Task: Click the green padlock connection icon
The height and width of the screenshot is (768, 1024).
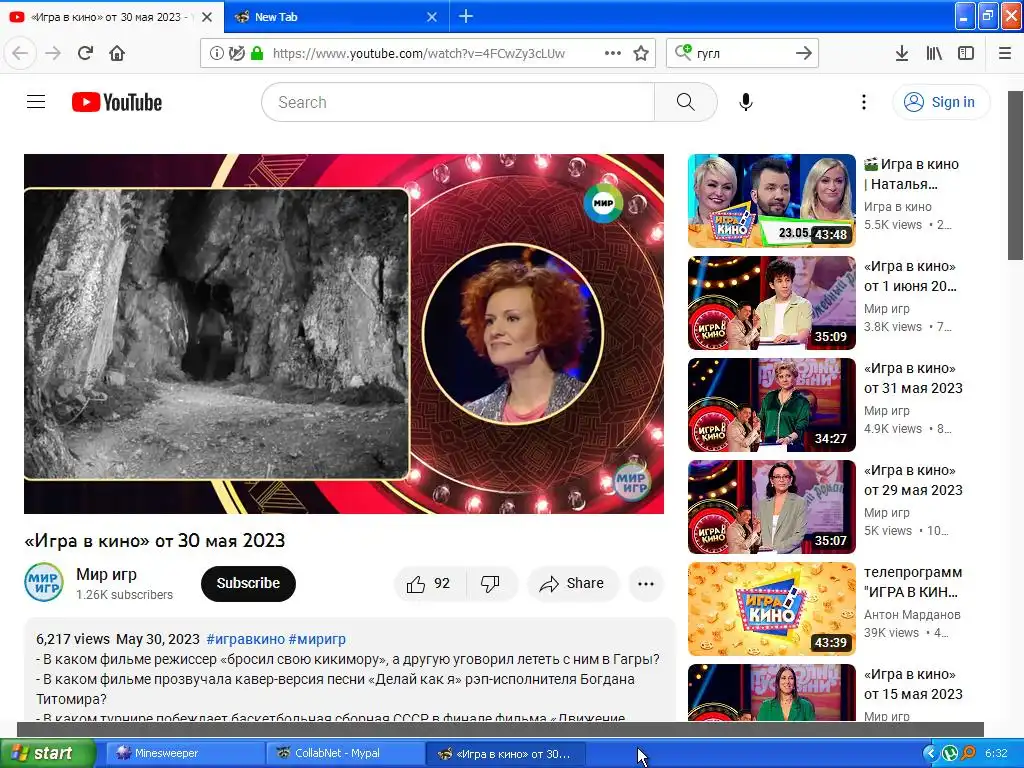Action: pos(257,54)
